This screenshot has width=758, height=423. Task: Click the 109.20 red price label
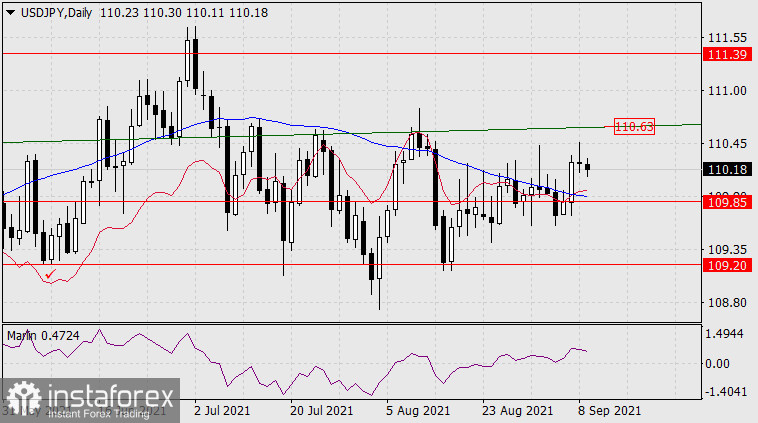(726, 266)
